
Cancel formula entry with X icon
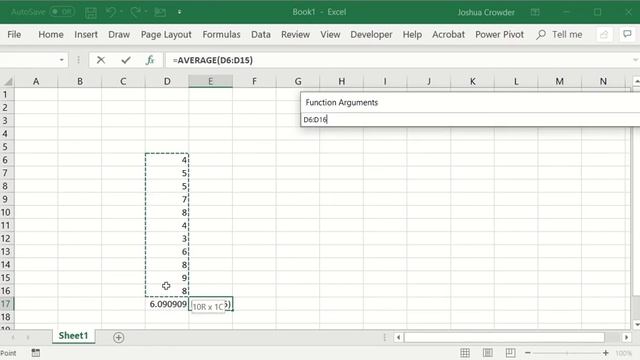click(x=101, y=60)
